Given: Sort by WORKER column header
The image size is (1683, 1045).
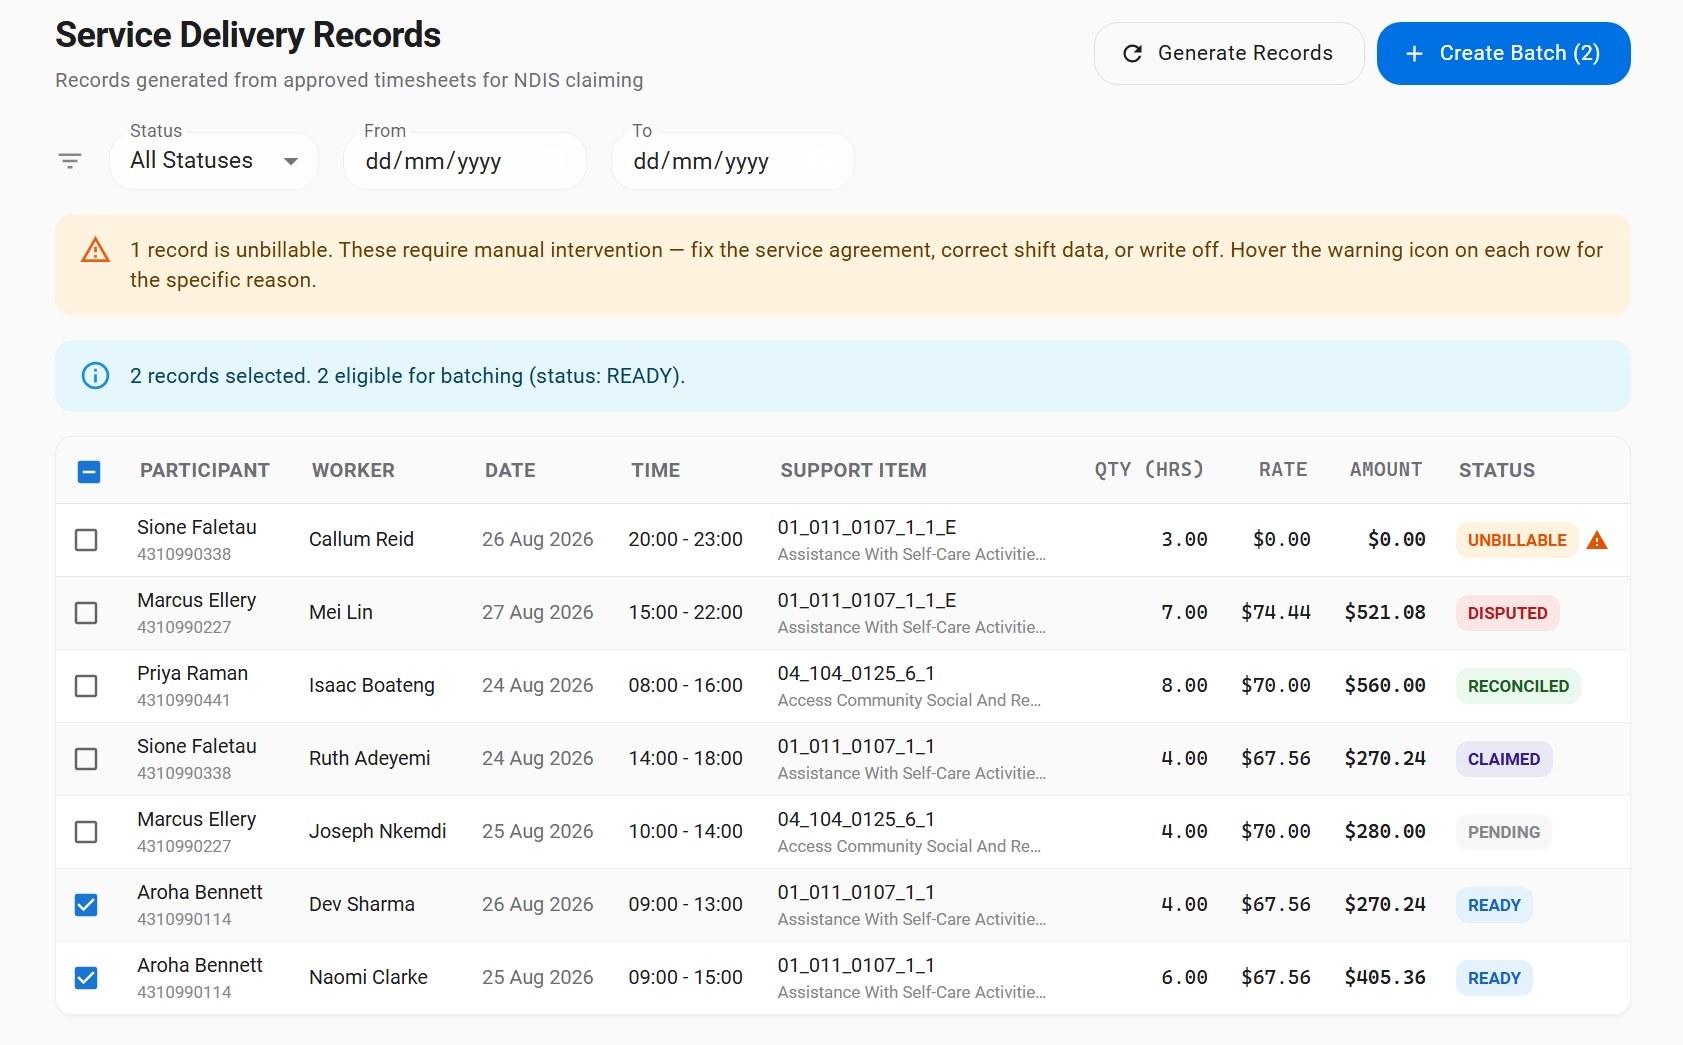Looking at the screenshot, I should 353,470.
